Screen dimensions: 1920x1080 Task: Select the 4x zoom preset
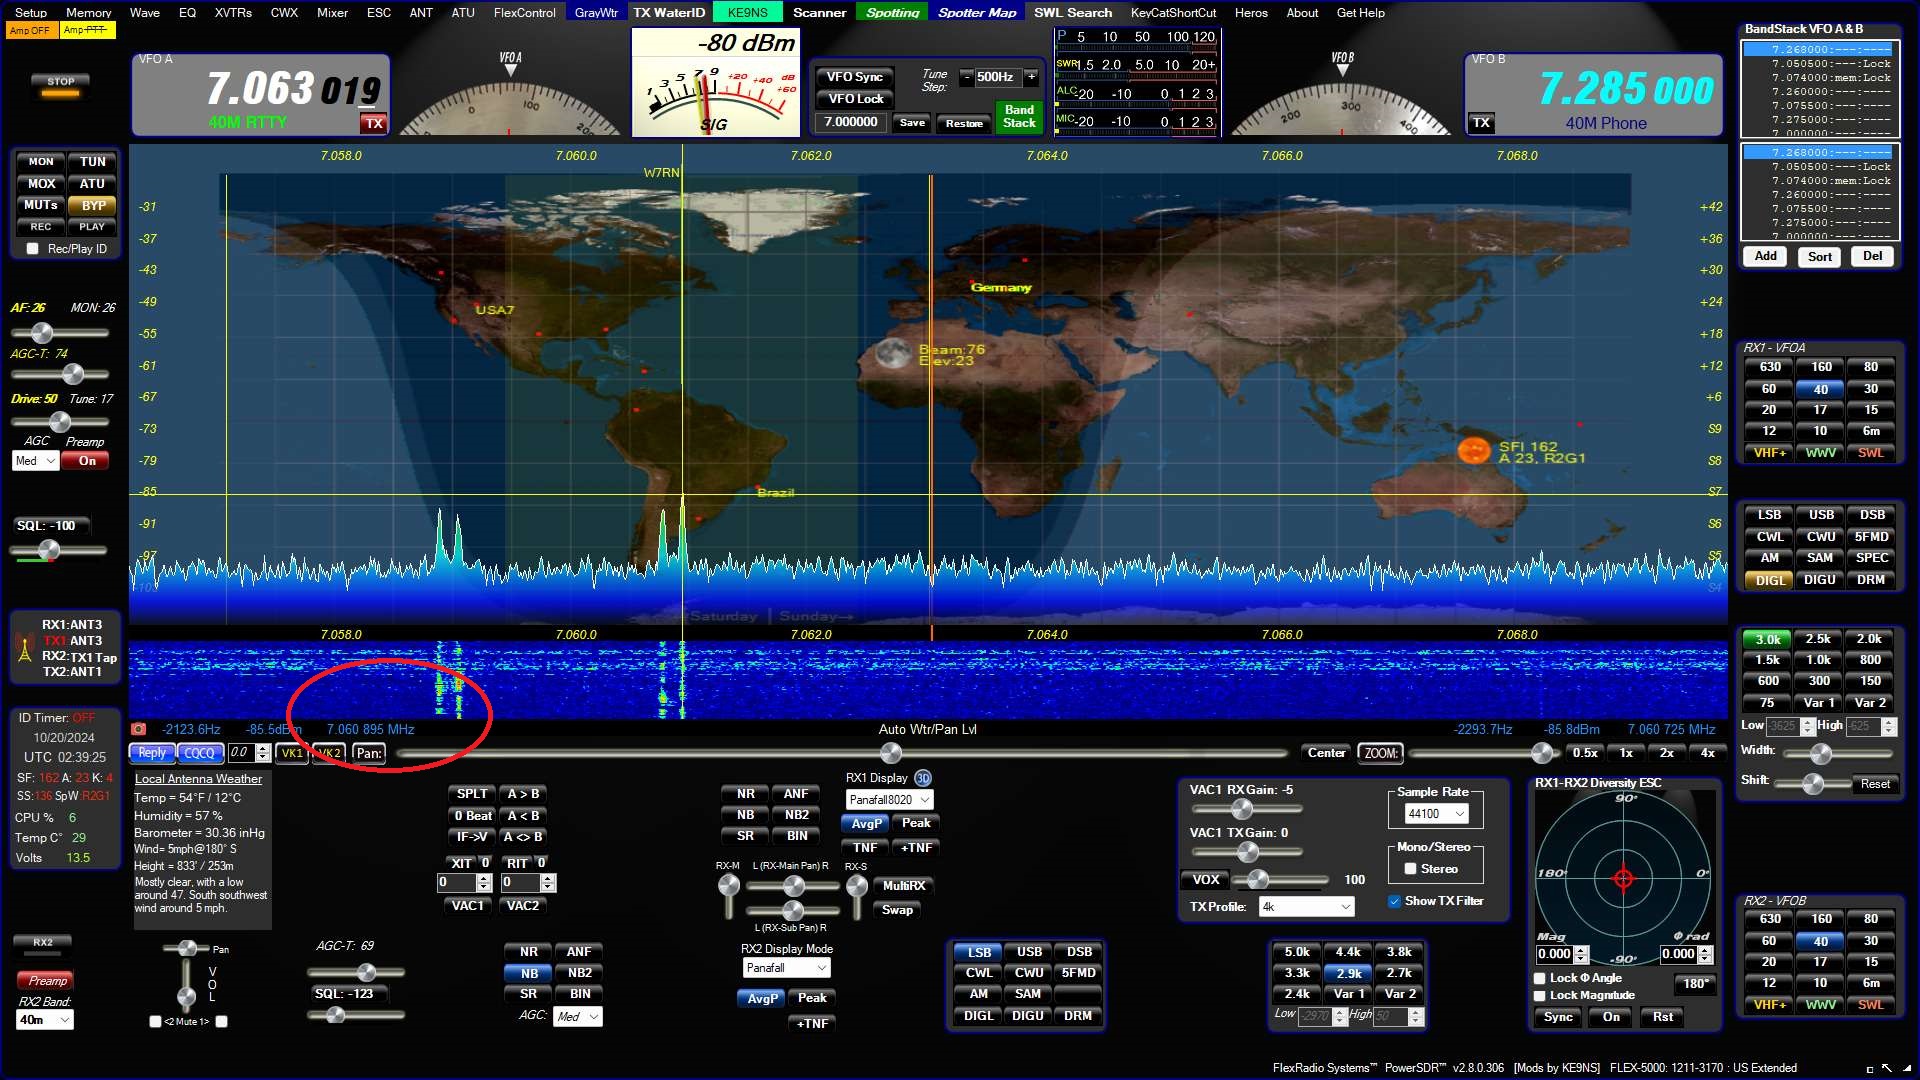click(1708, 753)
